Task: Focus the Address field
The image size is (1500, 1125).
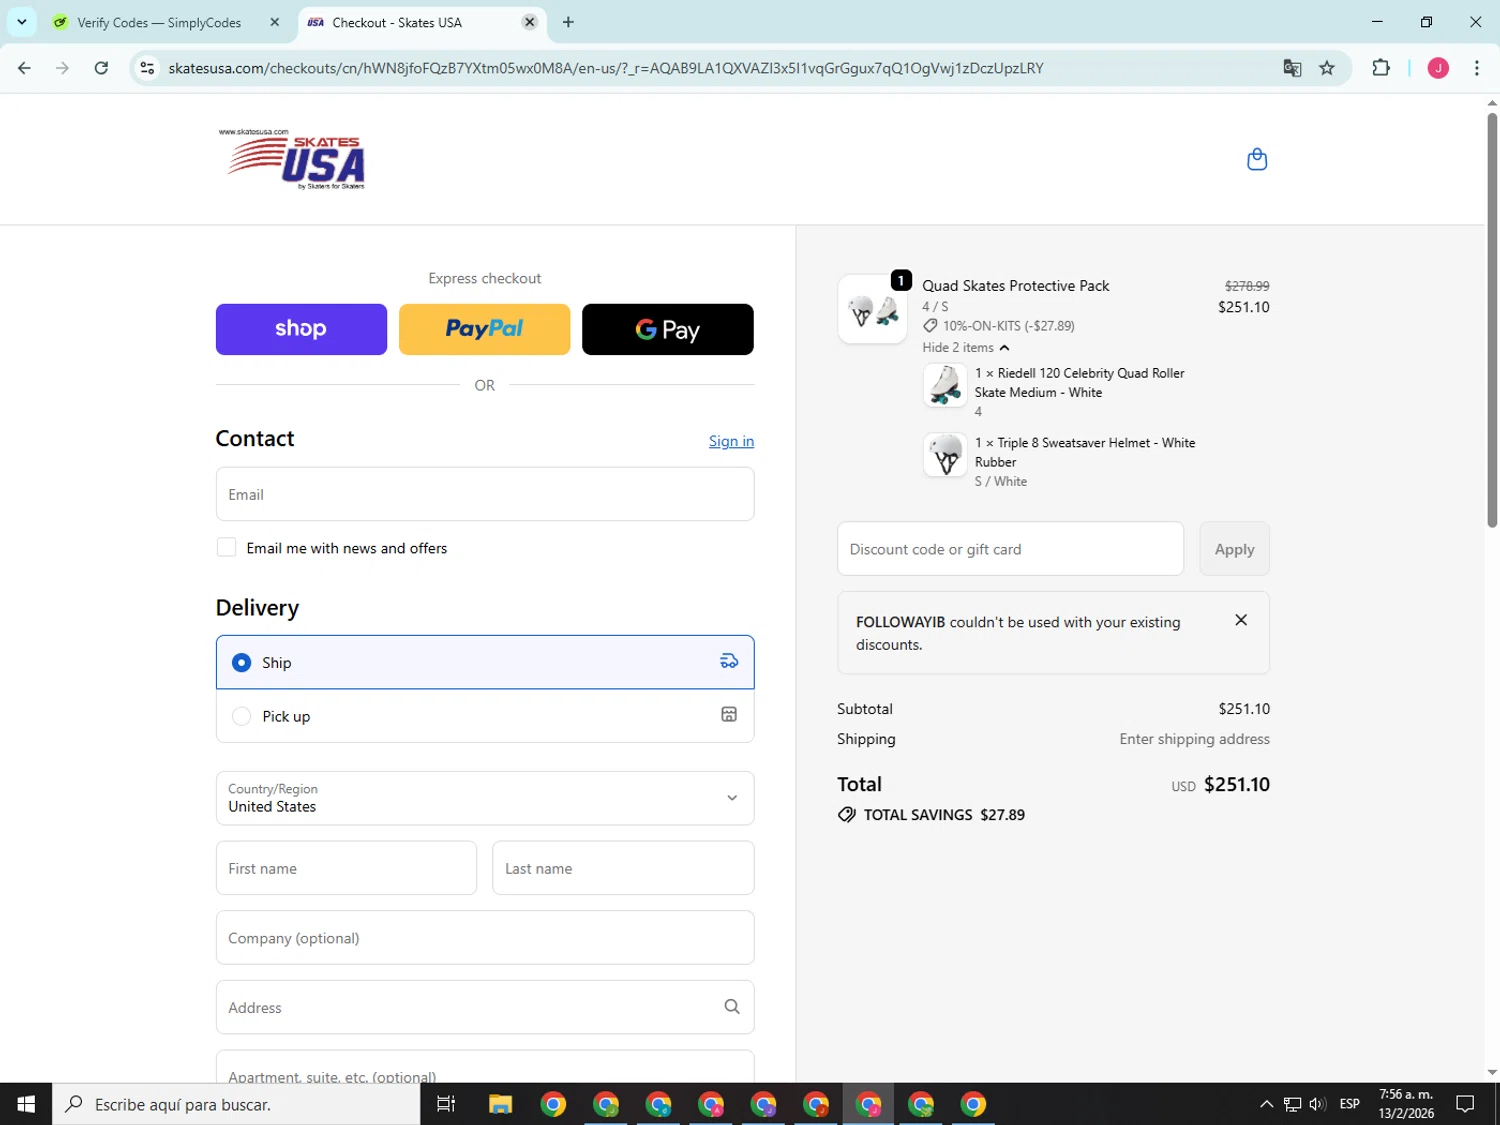Action: [485, 1007]
